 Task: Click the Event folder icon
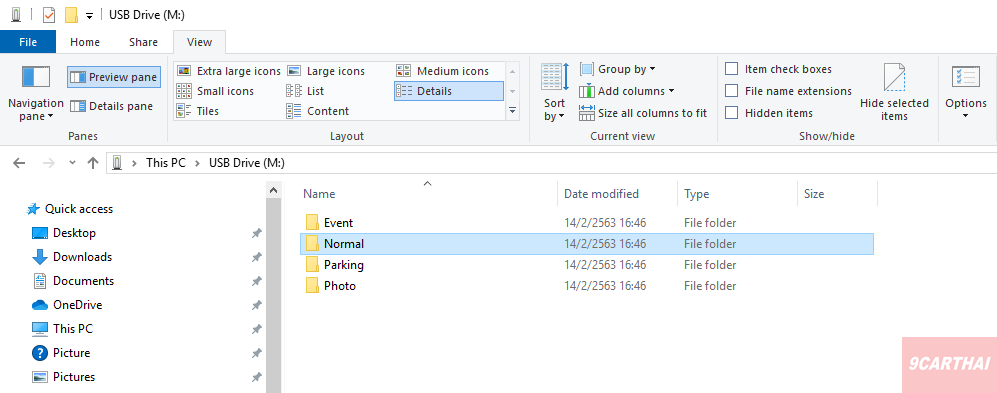pos(312,223)
